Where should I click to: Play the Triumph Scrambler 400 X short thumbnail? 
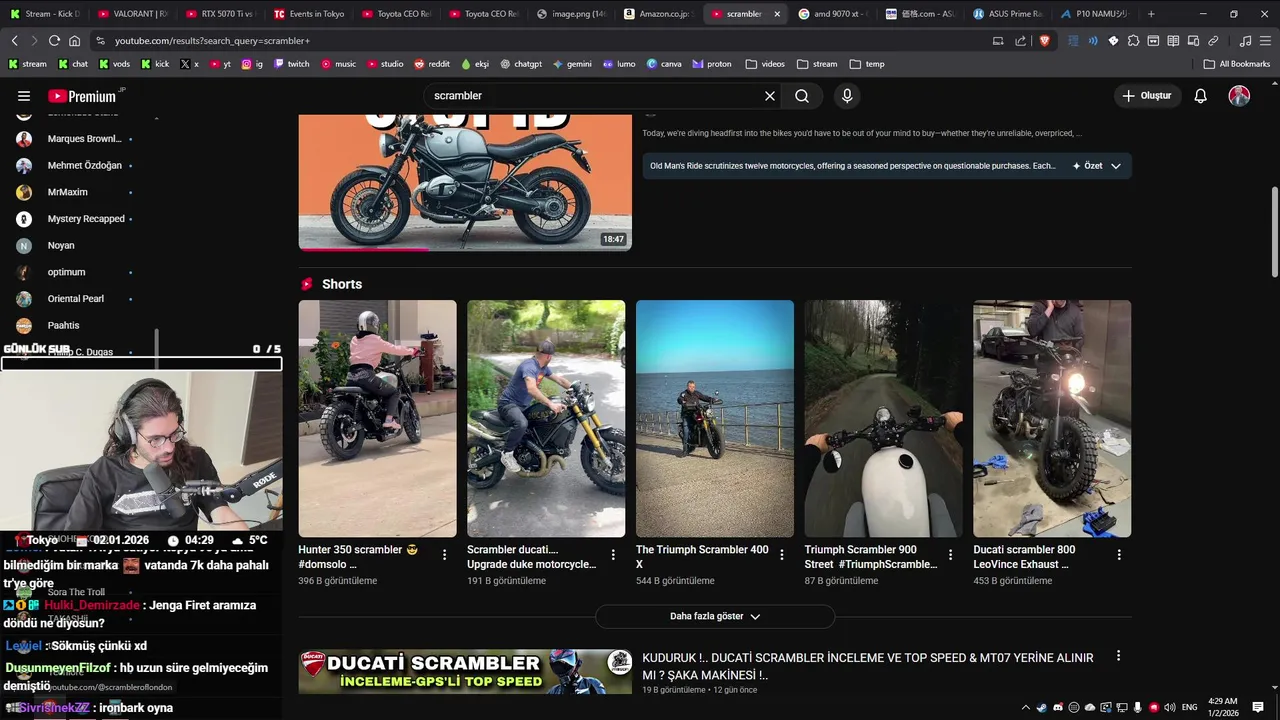tap(715, 418)
